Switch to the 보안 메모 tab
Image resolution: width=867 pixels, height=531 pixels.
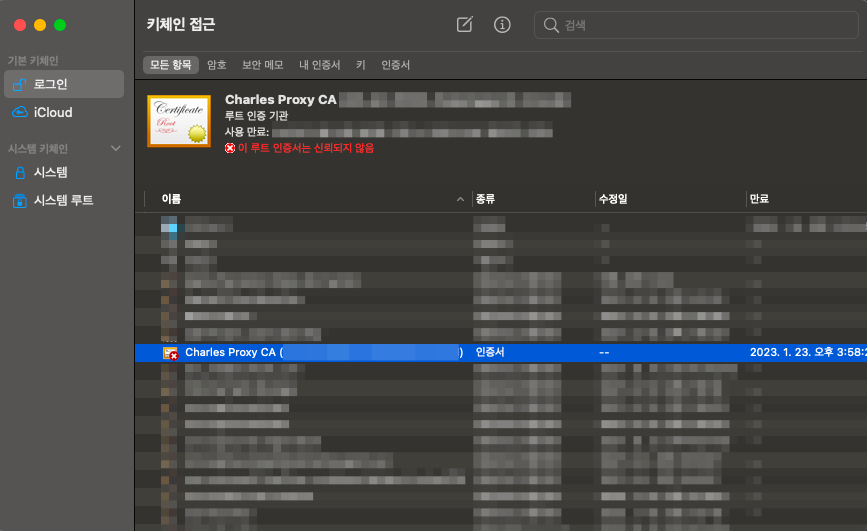263,65
